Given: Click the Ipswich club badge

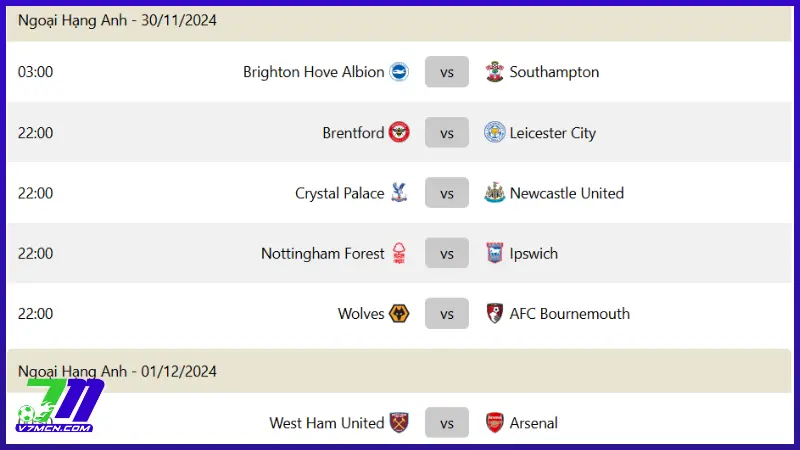Looking at the screenshot, I should [494, 253].
